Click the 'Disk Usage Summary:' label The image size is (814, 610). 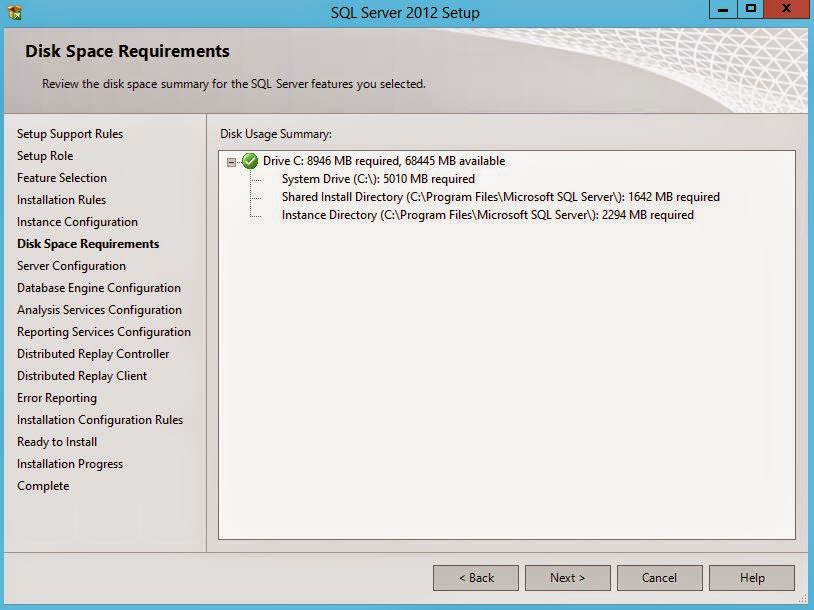point(276,134)
